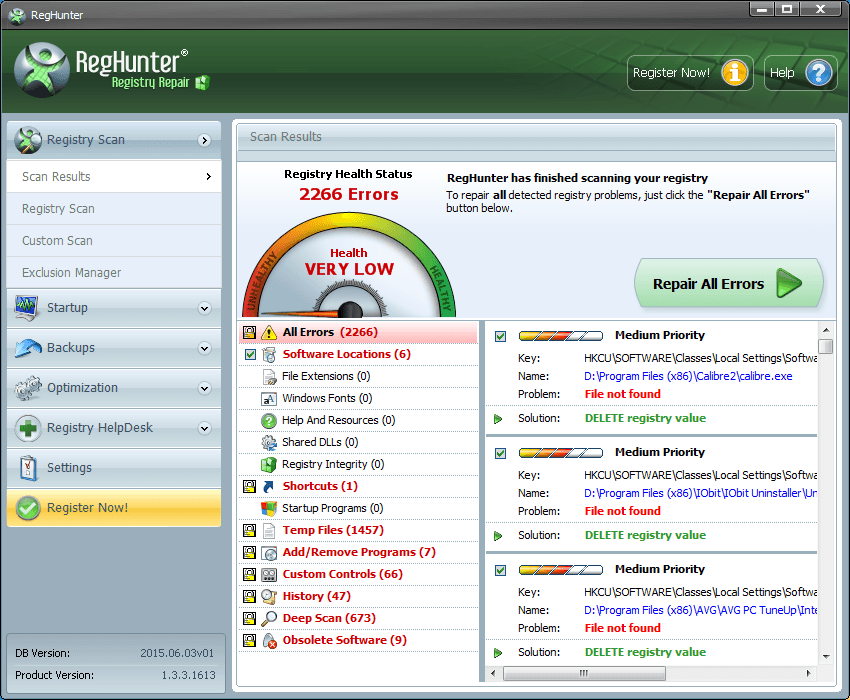Click the Deep Scan magnifying glass icon
This screenshot has width=850, height=700.
coord(269,619)
